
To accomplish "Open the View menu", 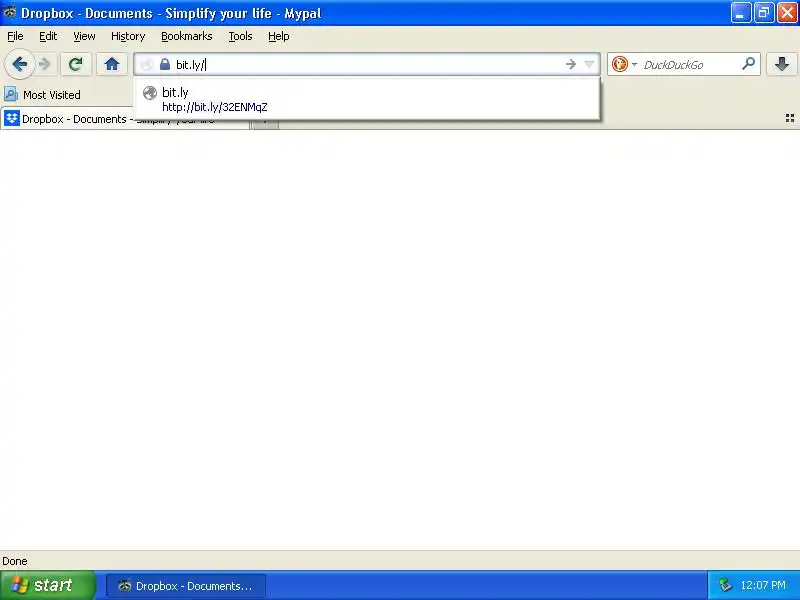I will point(84,36).
